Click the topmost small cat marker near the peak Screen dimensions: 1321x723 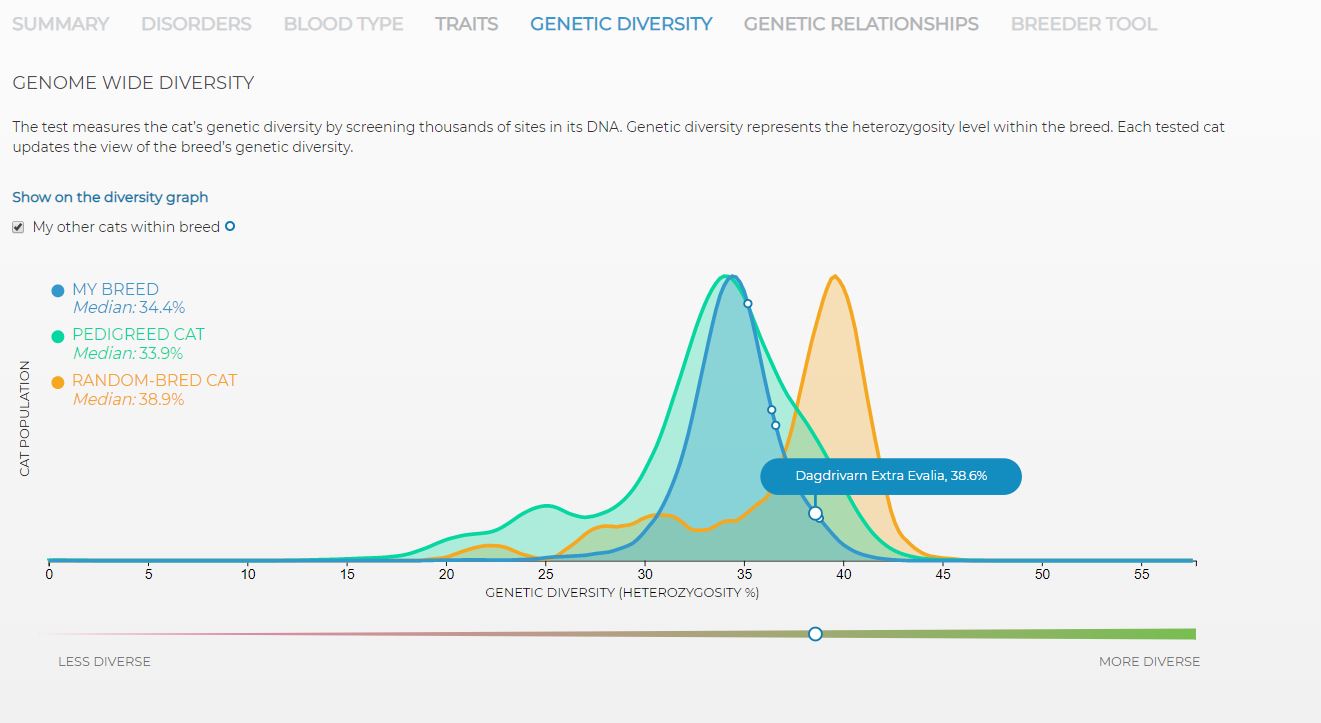[748, 303]
